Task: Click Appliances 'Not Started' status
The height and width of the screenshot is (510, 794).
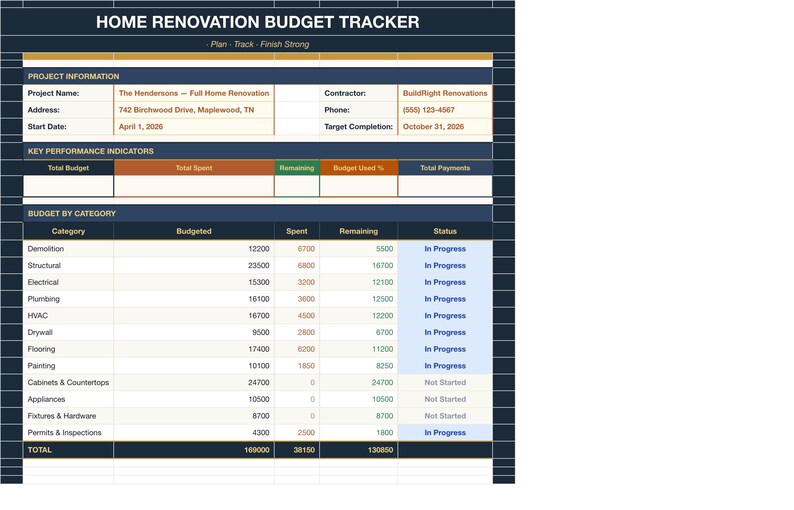Action: [445, 399]
